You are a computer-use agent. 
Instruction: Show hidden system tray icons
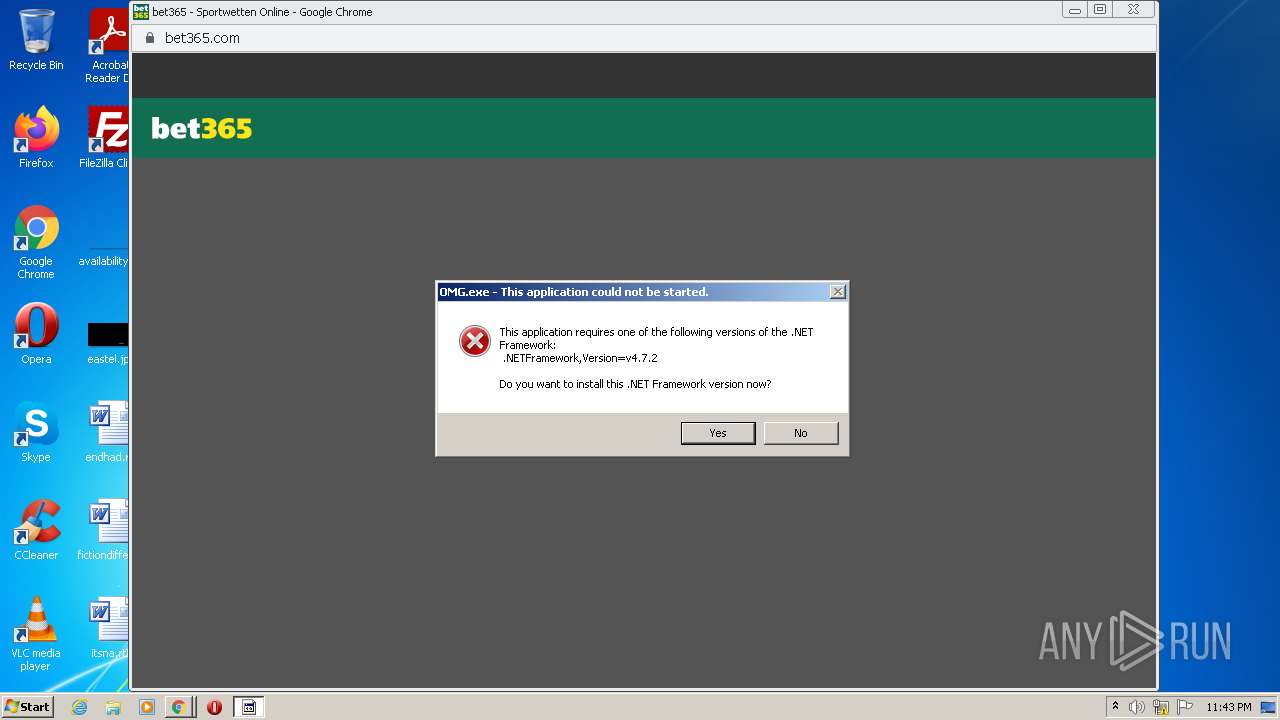point(1115,707)
